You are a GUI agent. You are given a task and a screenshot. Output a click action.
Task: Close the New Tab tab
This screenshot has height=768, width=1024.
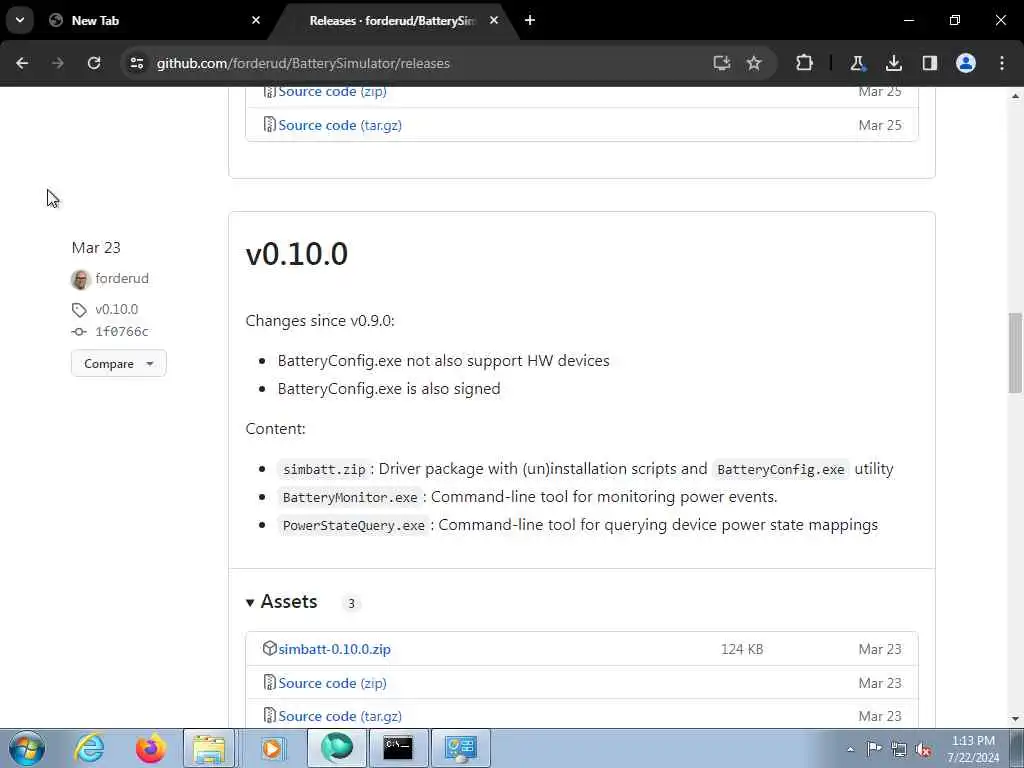coord(256,20)
